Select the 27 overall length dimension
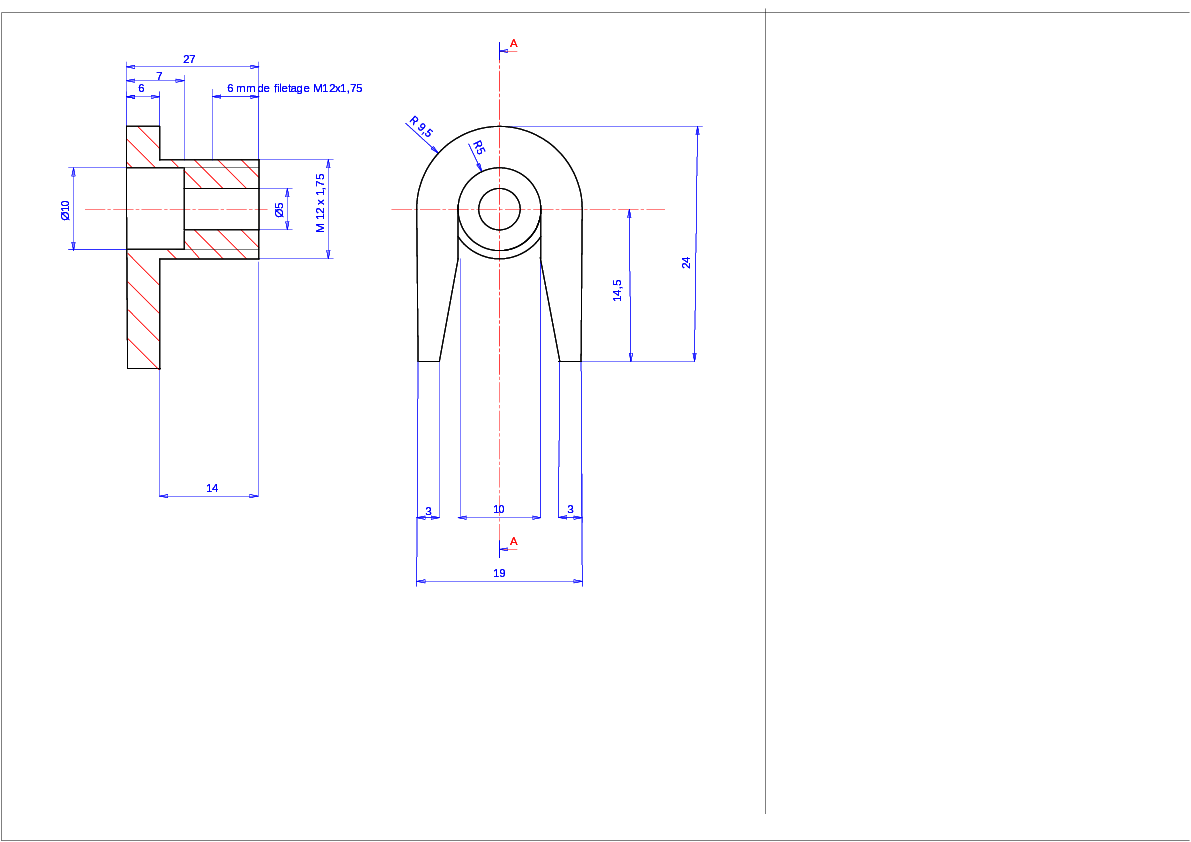This screenshot has height=842, width=1191. (x=189, y=59)
